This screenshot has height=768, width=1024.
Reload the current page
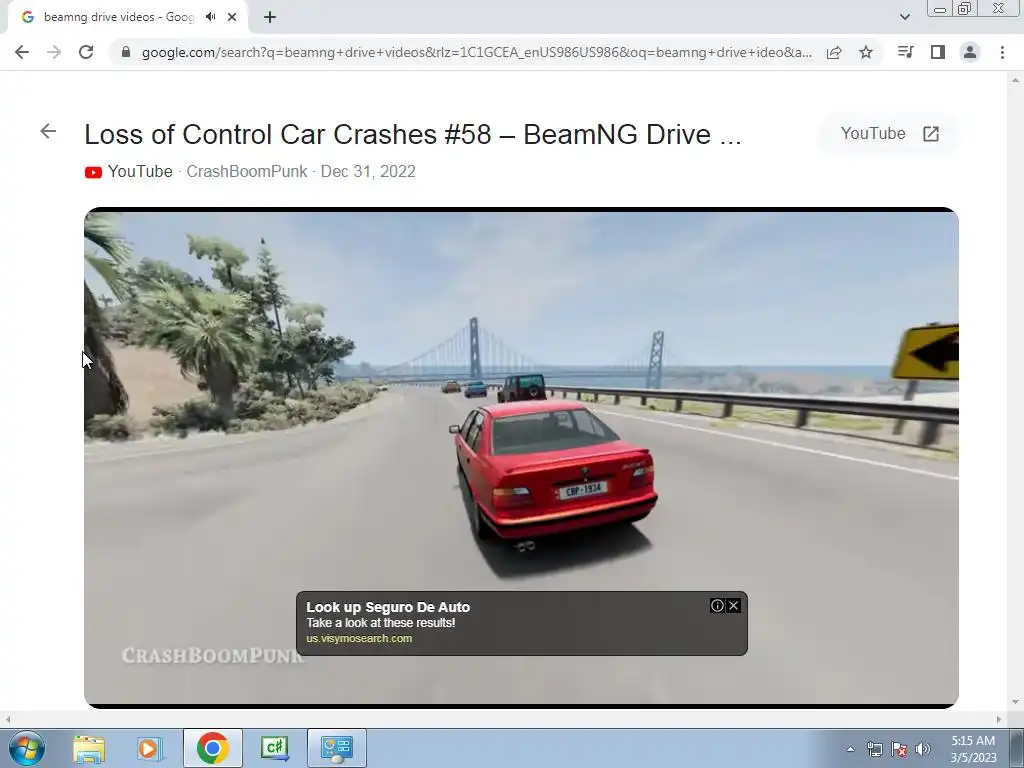click(86, 52)
